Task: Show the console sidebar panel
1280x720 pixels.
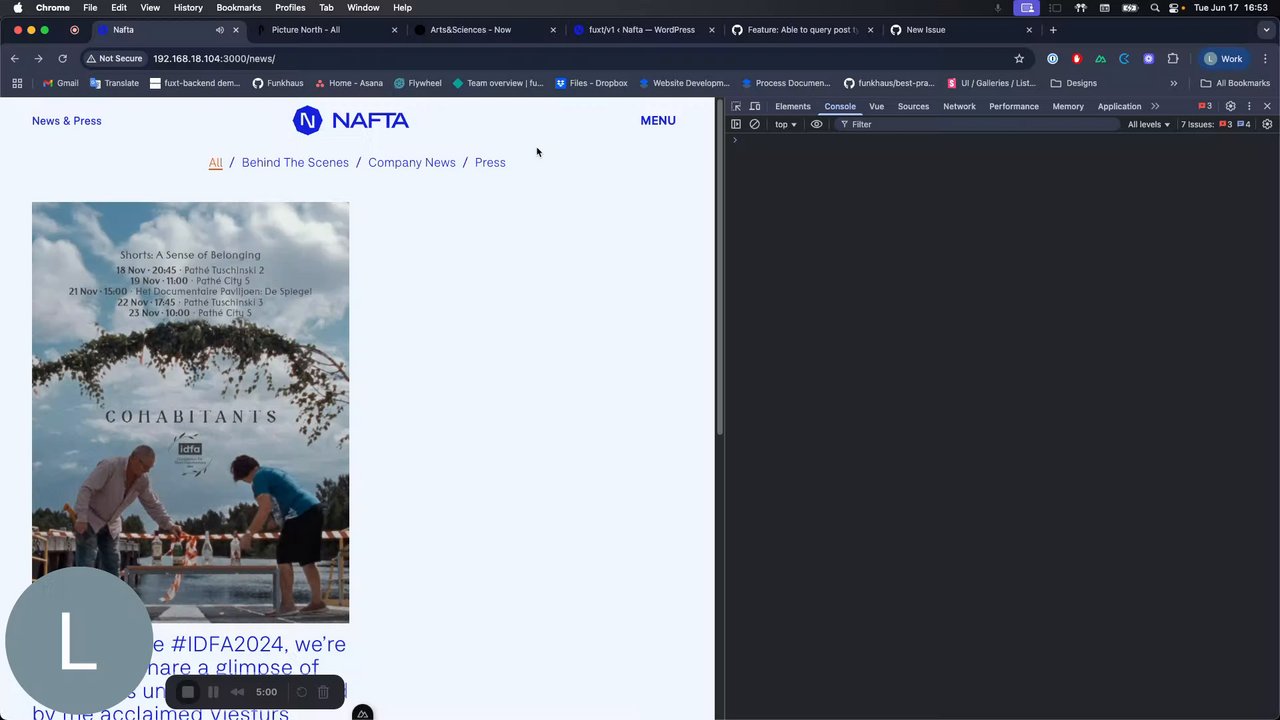Action: tap(736, 124)
